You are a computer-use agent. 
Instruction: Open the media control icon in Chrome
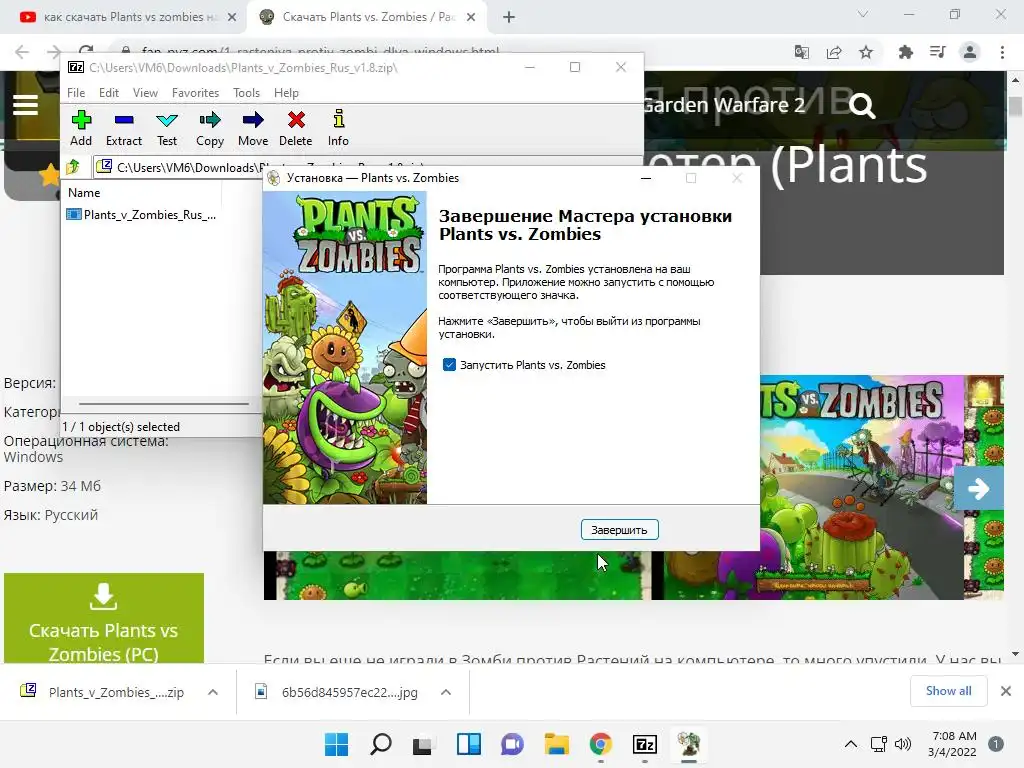click(937, 52)
